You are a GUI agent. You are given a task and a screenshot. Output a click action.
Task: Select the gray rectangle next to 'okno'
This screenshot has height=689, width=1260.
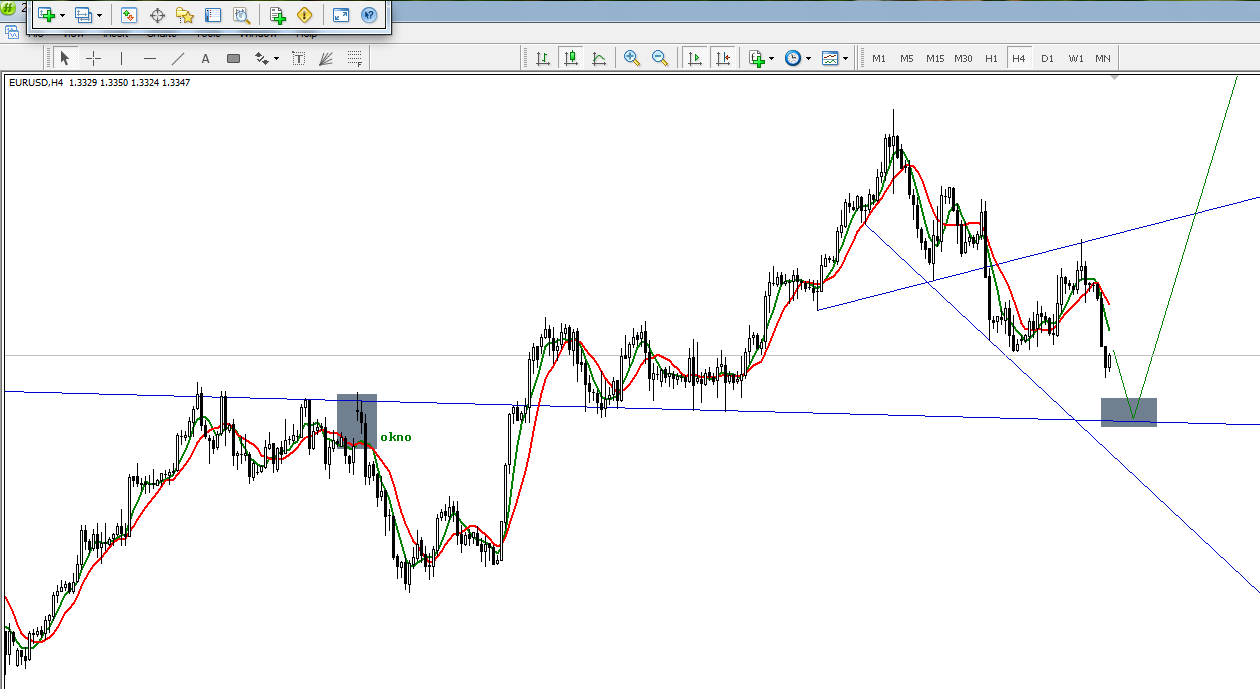[x=357, y=420]
